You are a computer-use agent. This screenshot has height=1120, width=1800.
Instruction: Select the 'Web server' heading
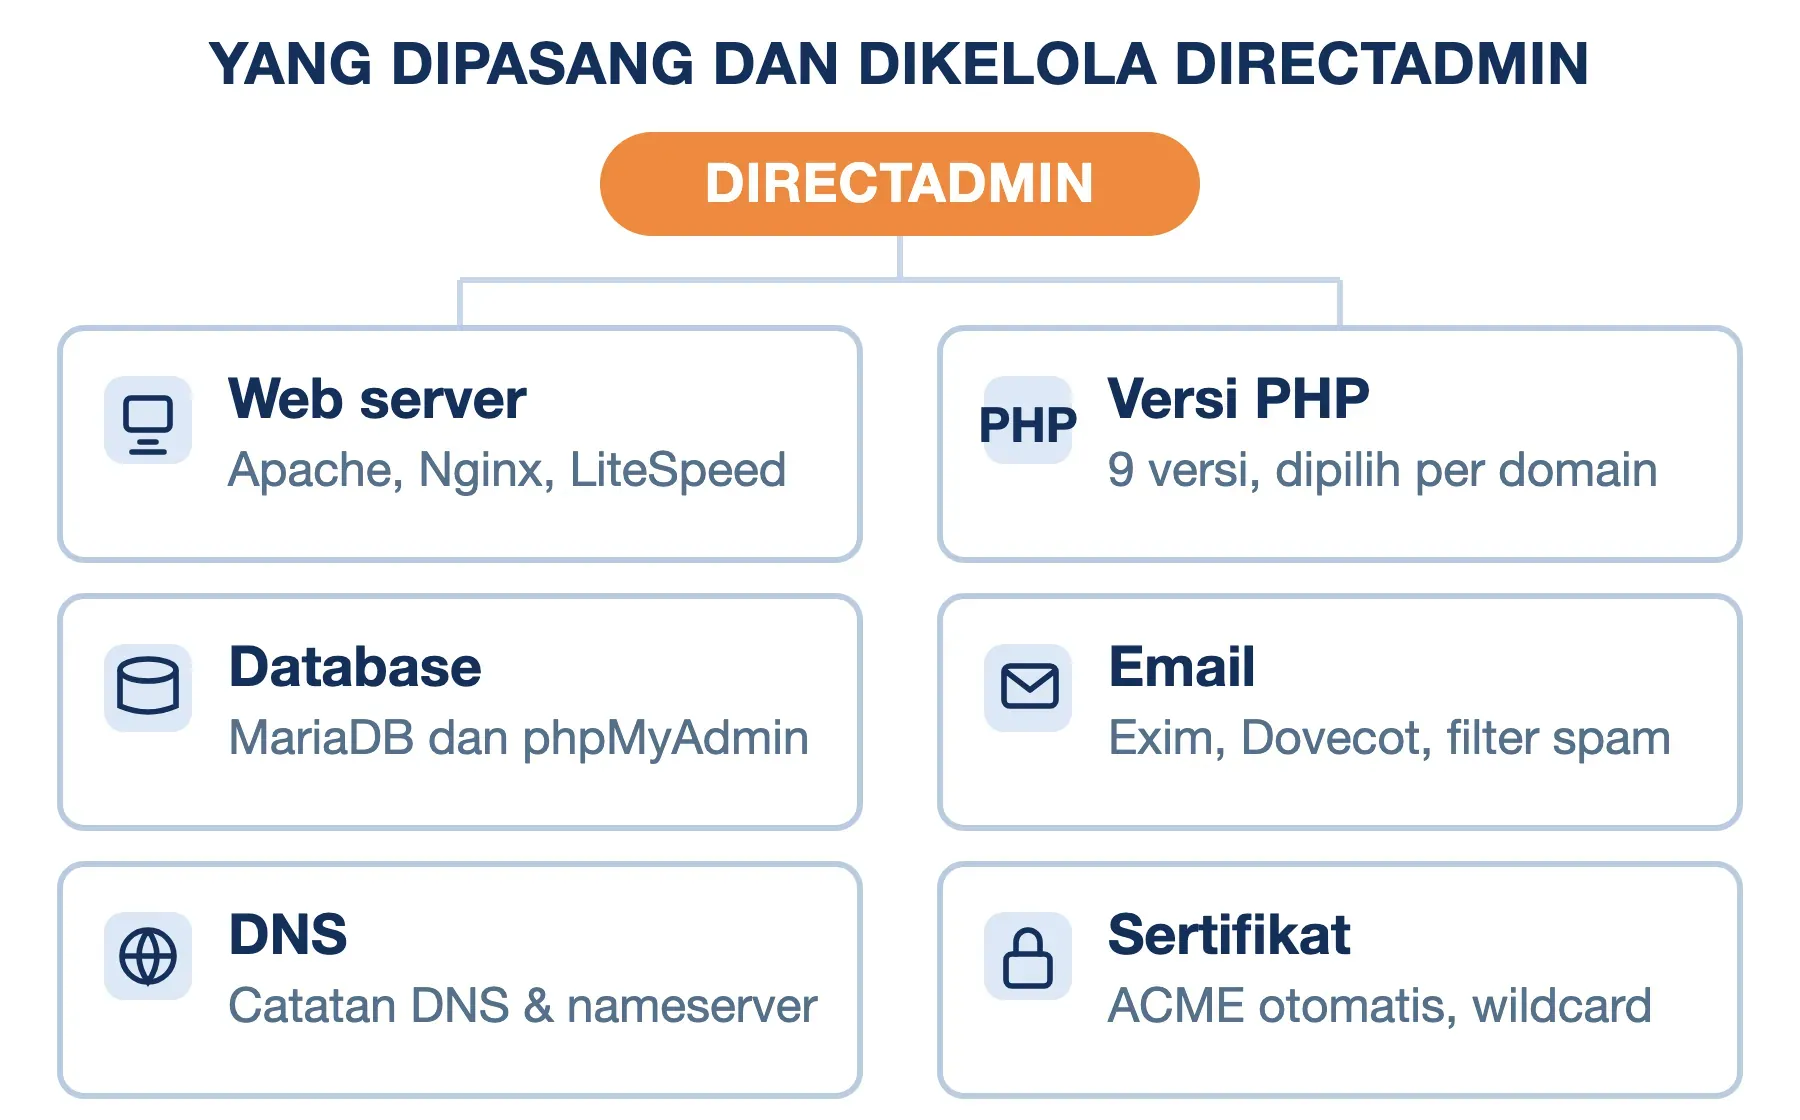[377, 399]
